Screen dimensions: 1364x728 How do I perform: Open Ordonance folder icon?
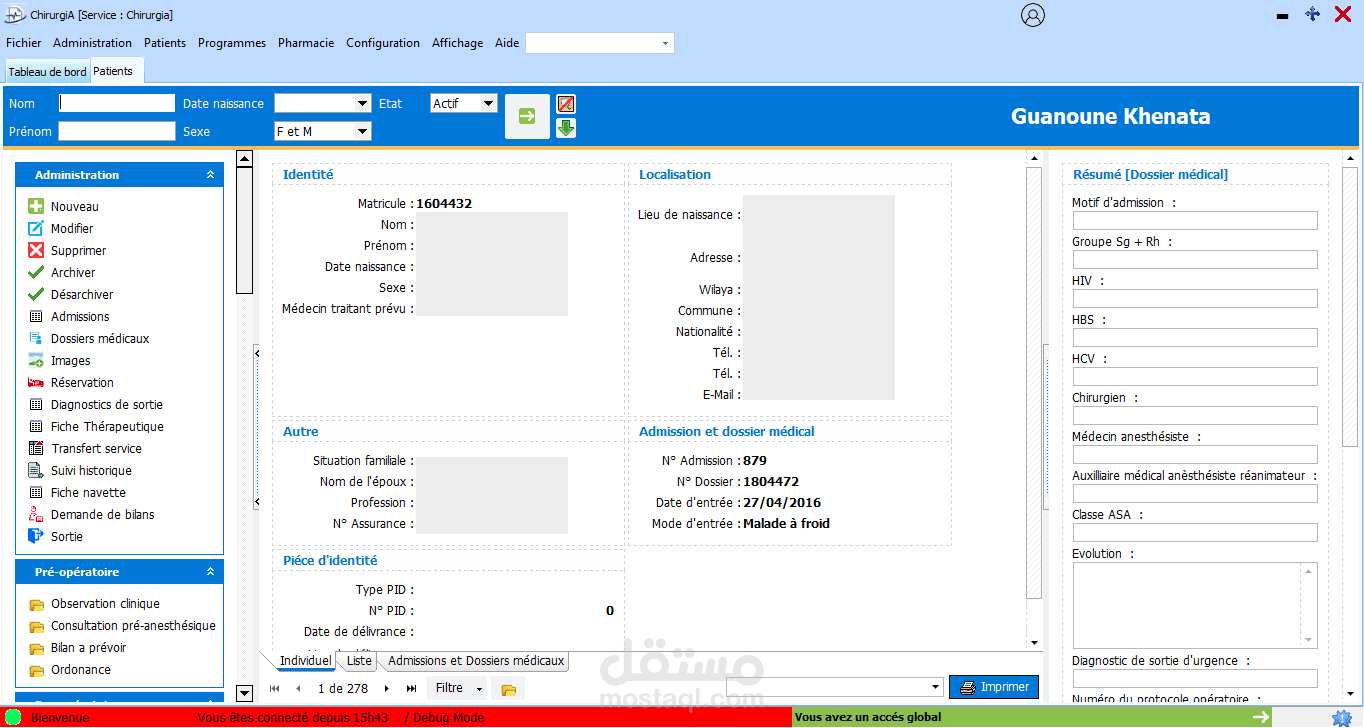pyautogui.click(x=36, y=670)
